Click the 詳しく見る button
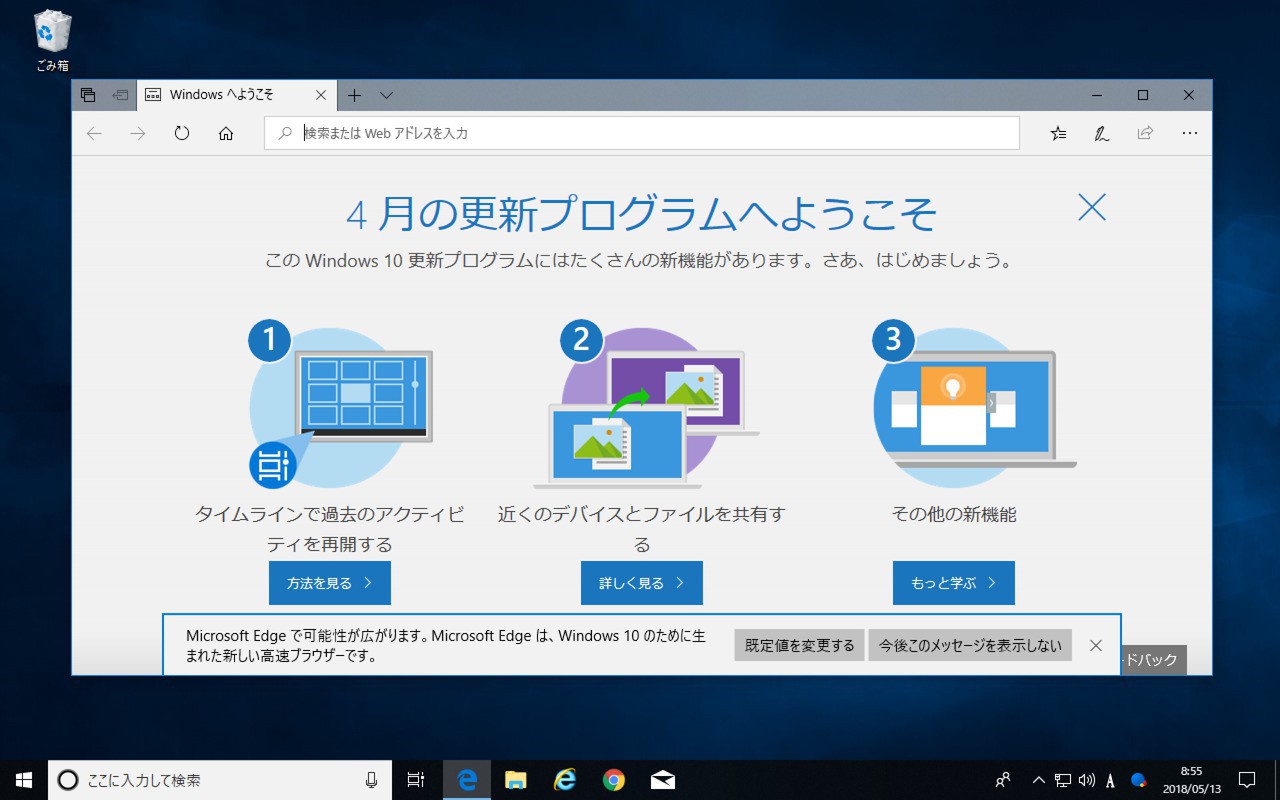1280x800 pixels. (x=641, y=583)
